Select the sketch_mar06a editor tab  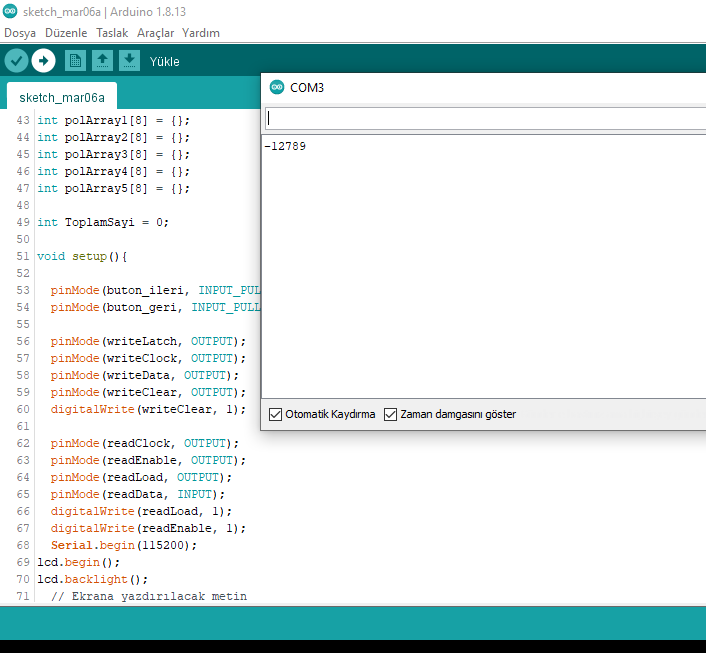click(x=62, y=98)
